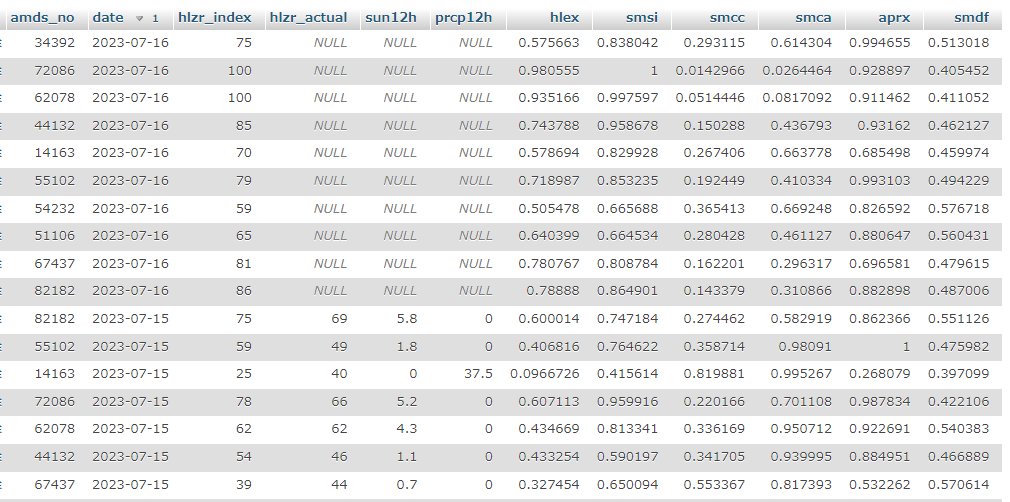Click the date column header

pyautogui.click(x=108, y=18)
